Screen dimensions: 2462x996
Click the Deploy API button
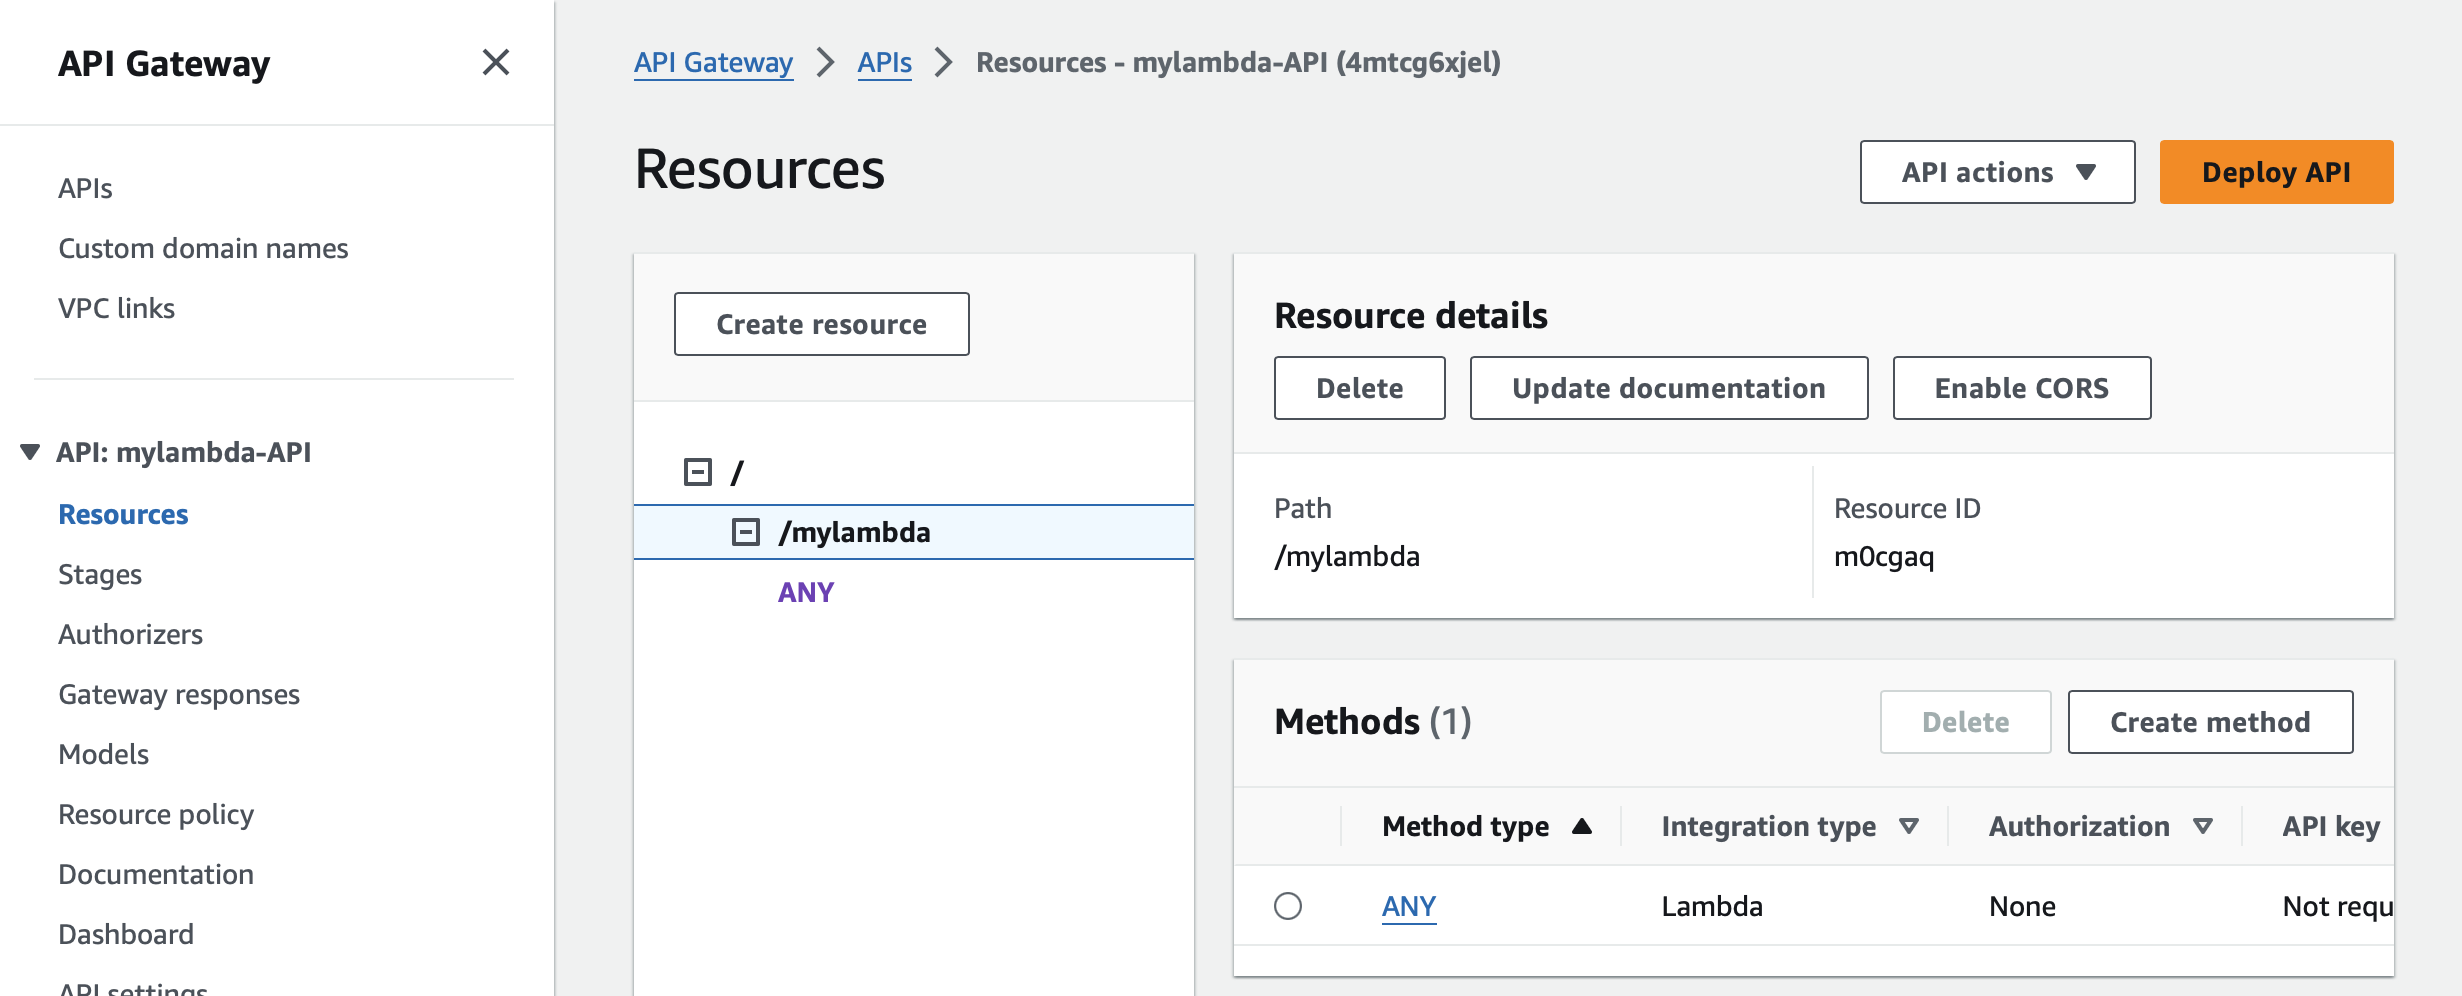pos(2276,172)
